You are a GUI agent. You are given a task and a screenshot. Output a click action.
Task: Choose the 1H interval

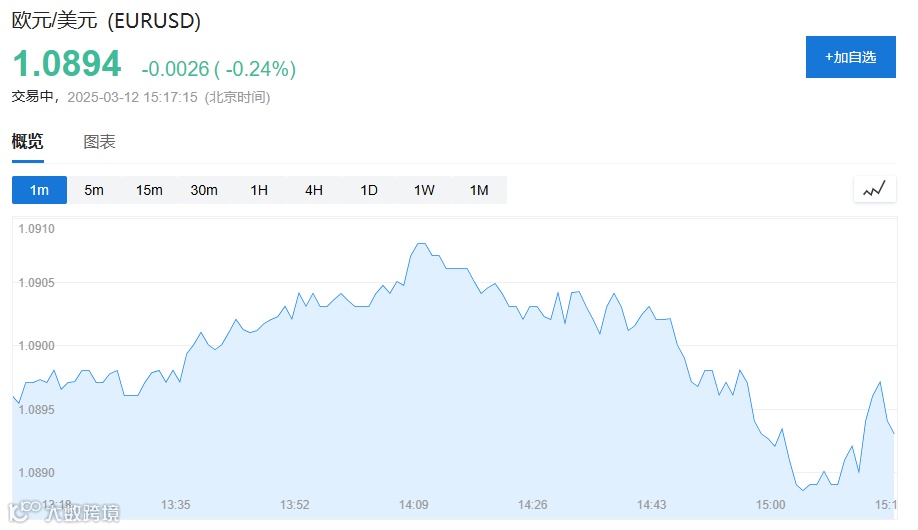[259, 190]
